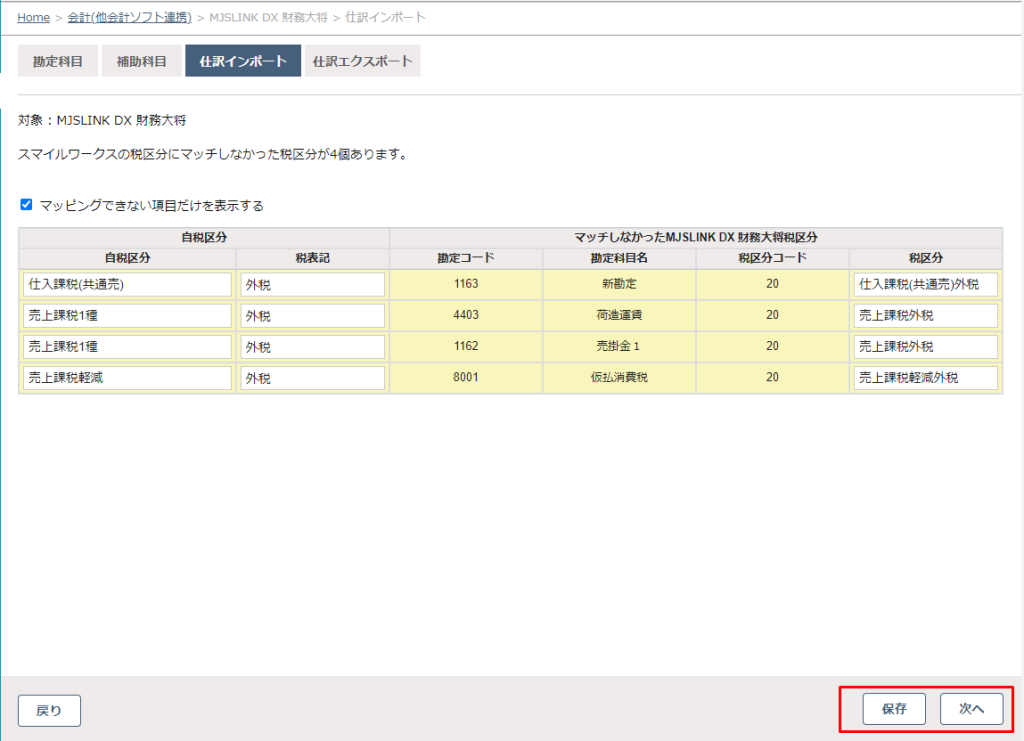Click the 税表記 column header
1024x741 pixels.
coord(313,258)
